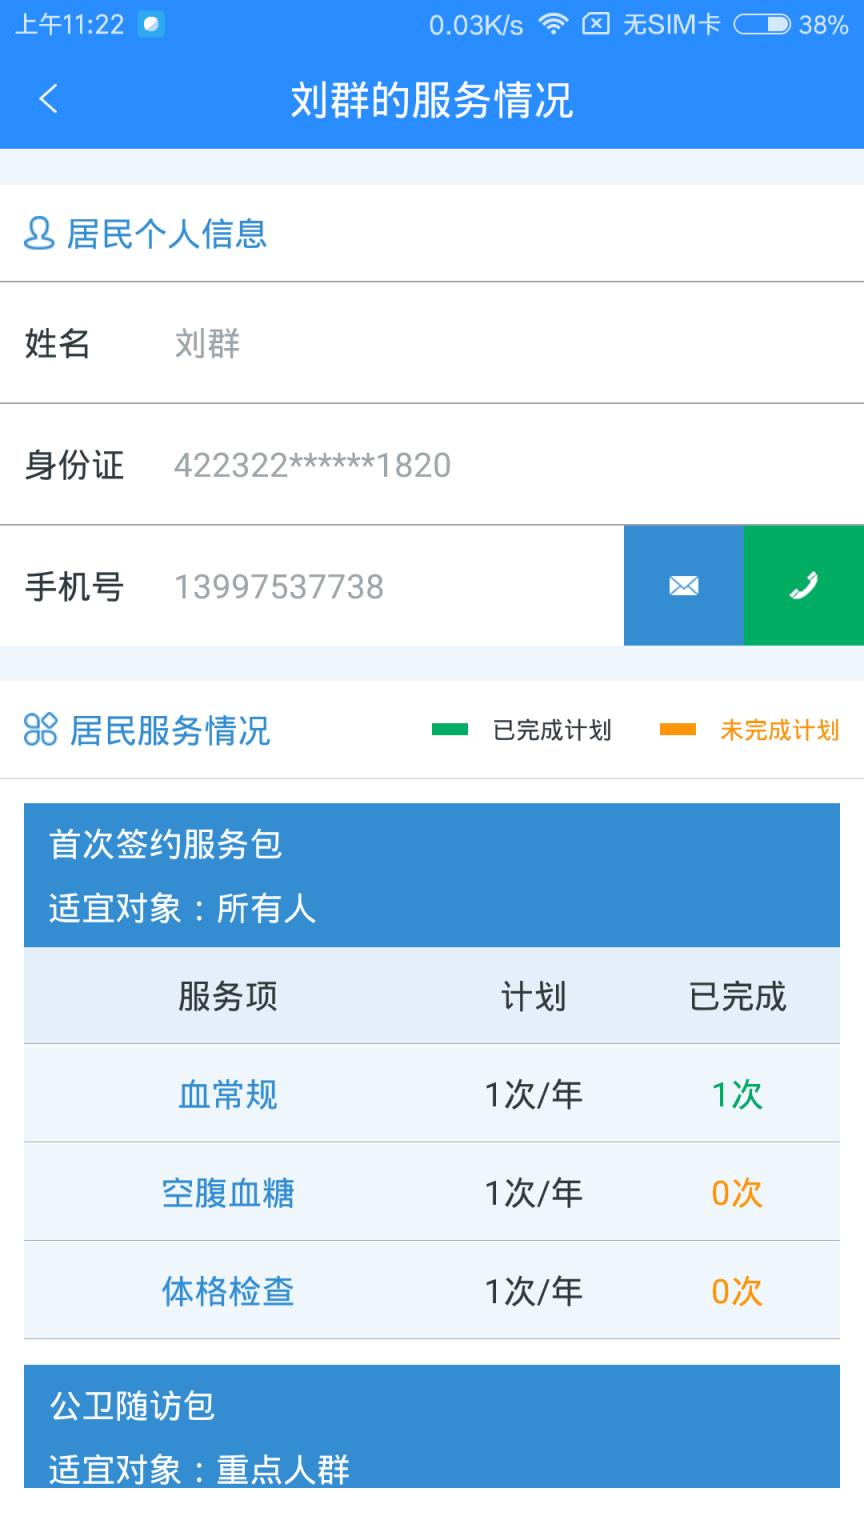
Task: View the 体格检查 service details
Action: pos(227,1292)
